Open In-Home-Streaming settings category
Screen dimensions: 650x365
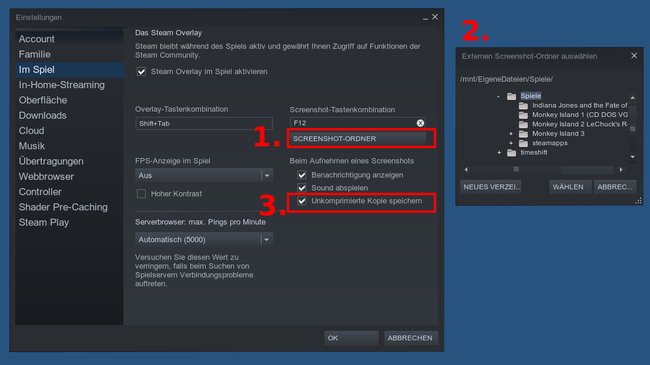(69, 85)
